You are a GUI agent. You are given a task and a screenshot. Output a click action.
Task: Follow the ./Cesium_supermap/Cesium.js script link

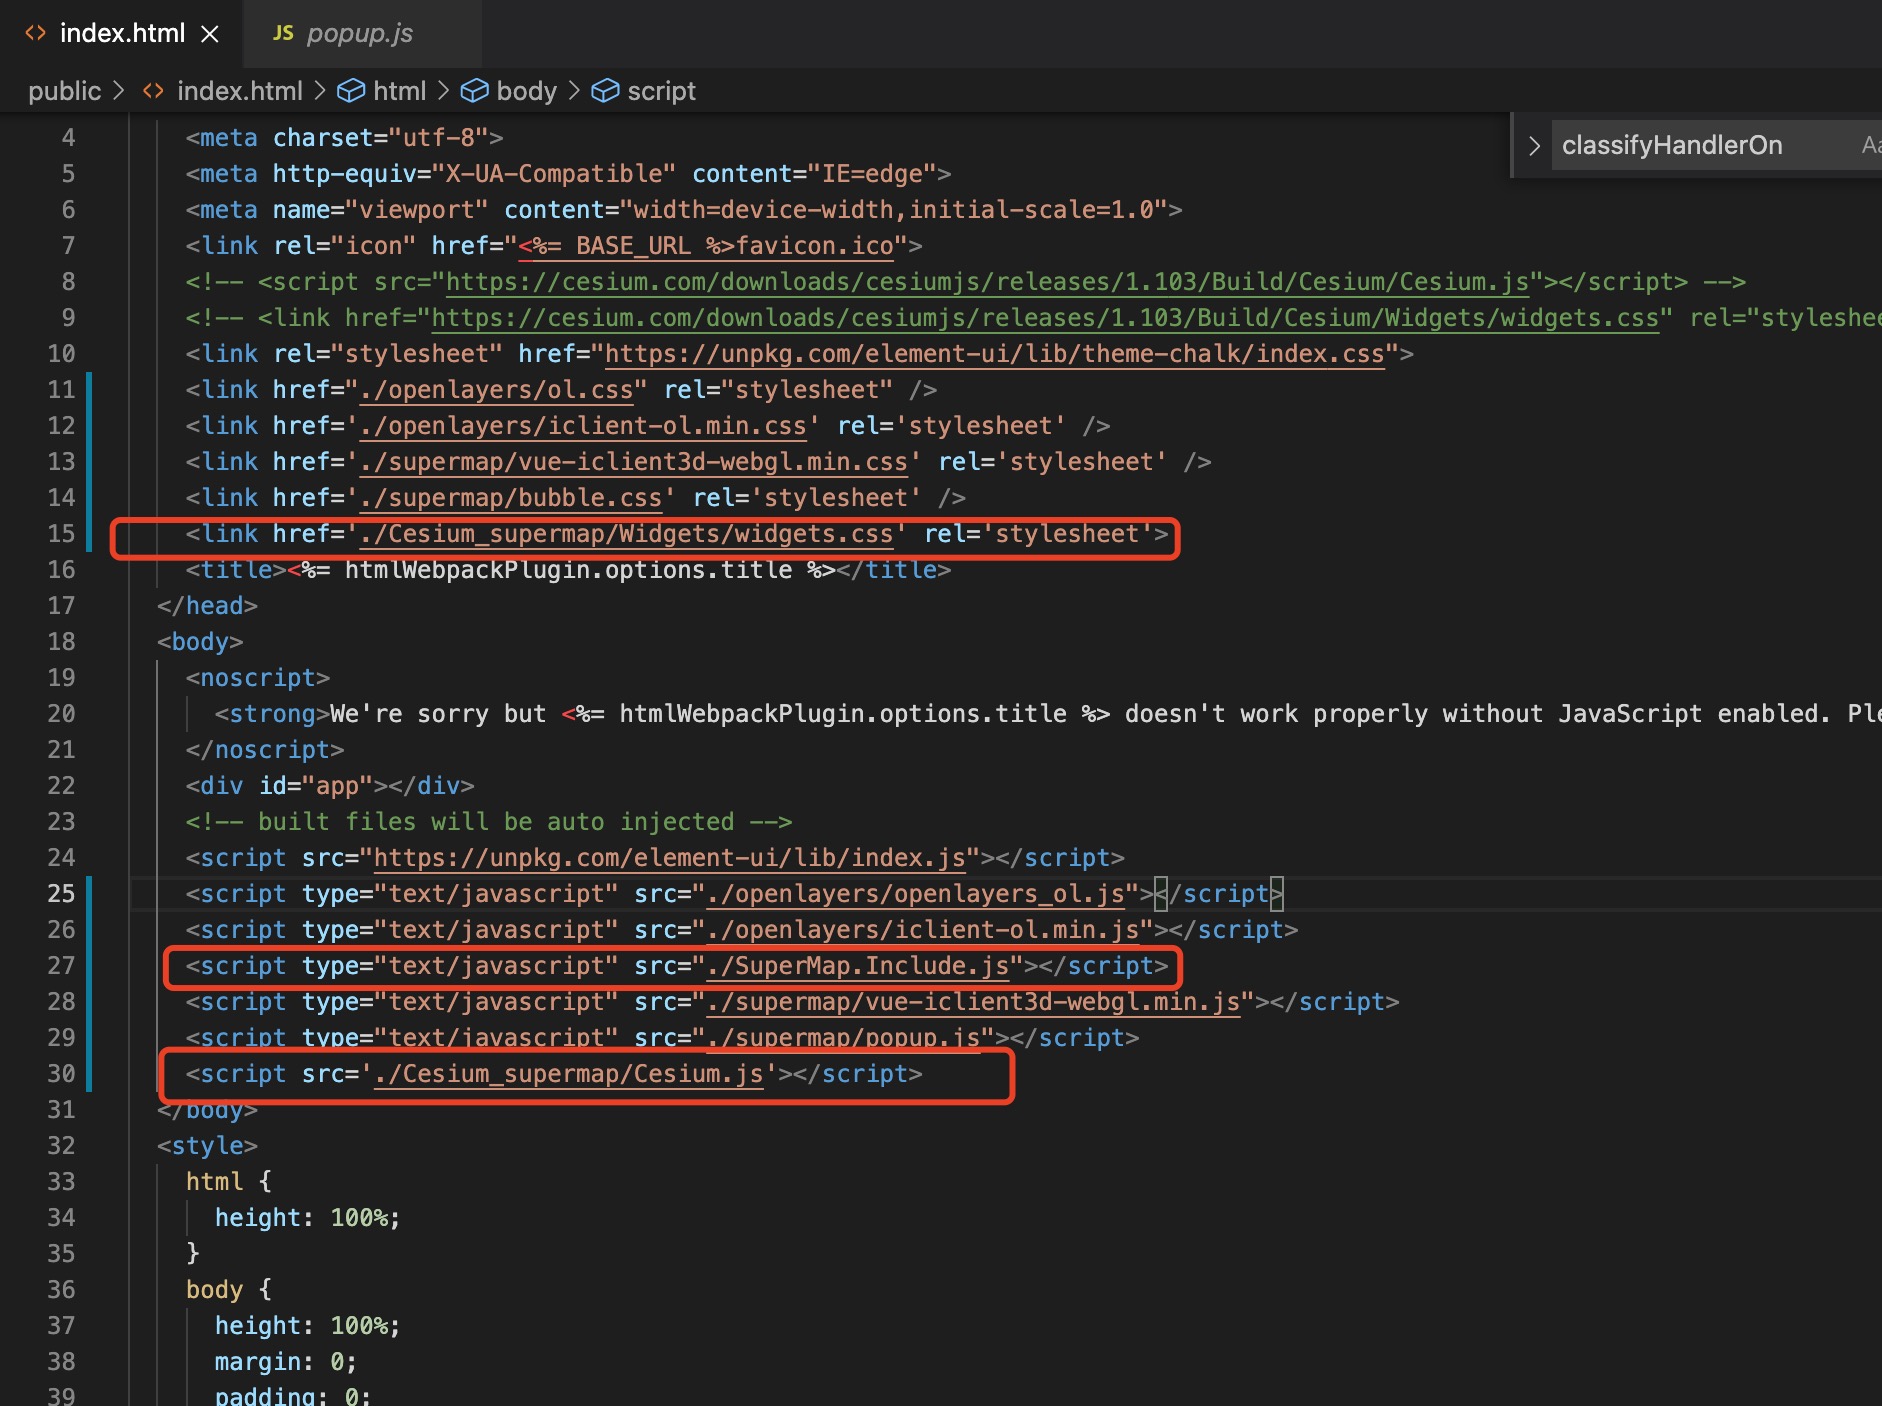(568, 1074)
